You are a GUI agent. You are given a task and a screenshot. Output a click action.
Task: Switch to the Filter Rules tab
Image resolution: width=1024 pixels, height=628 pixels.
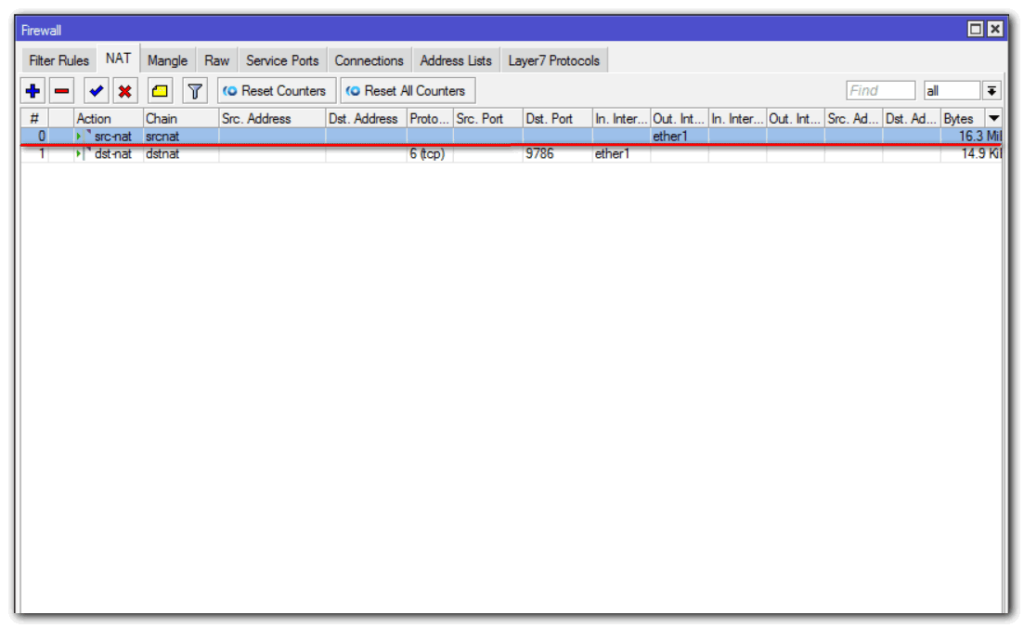click(x=59, y=61)
